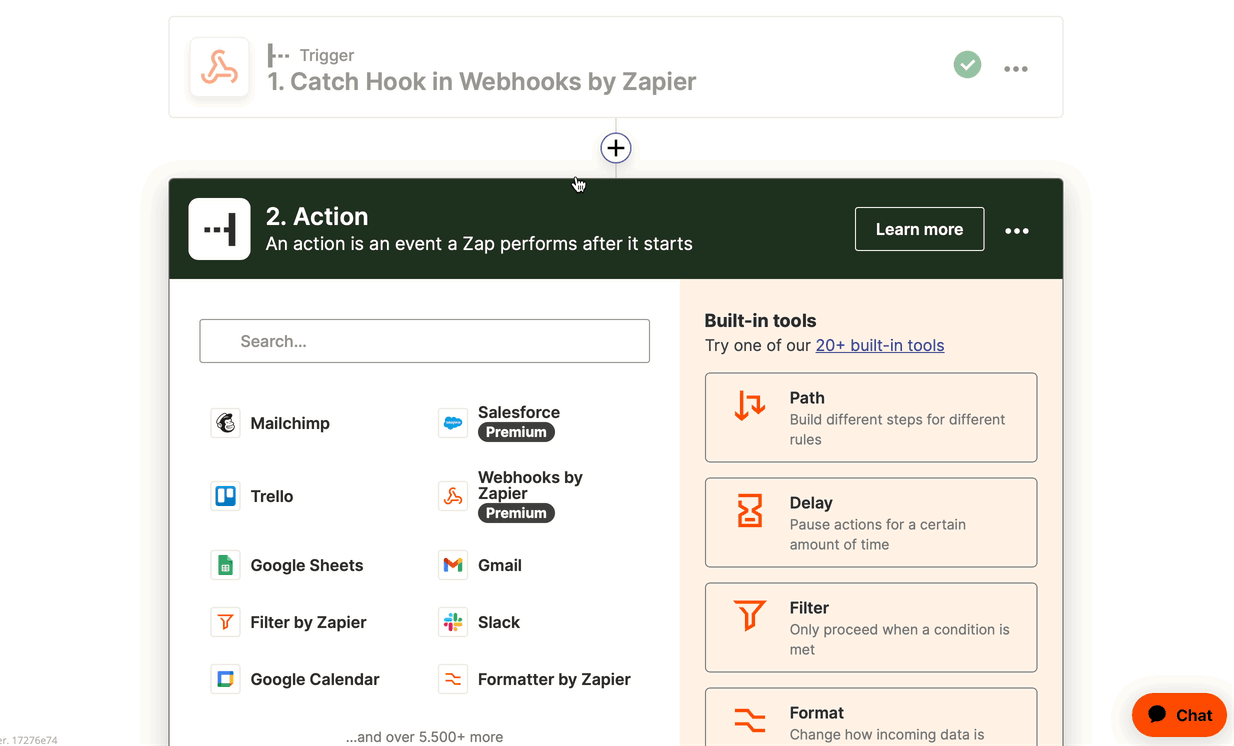Pick the Gmail app icon

tap(453, 565)
